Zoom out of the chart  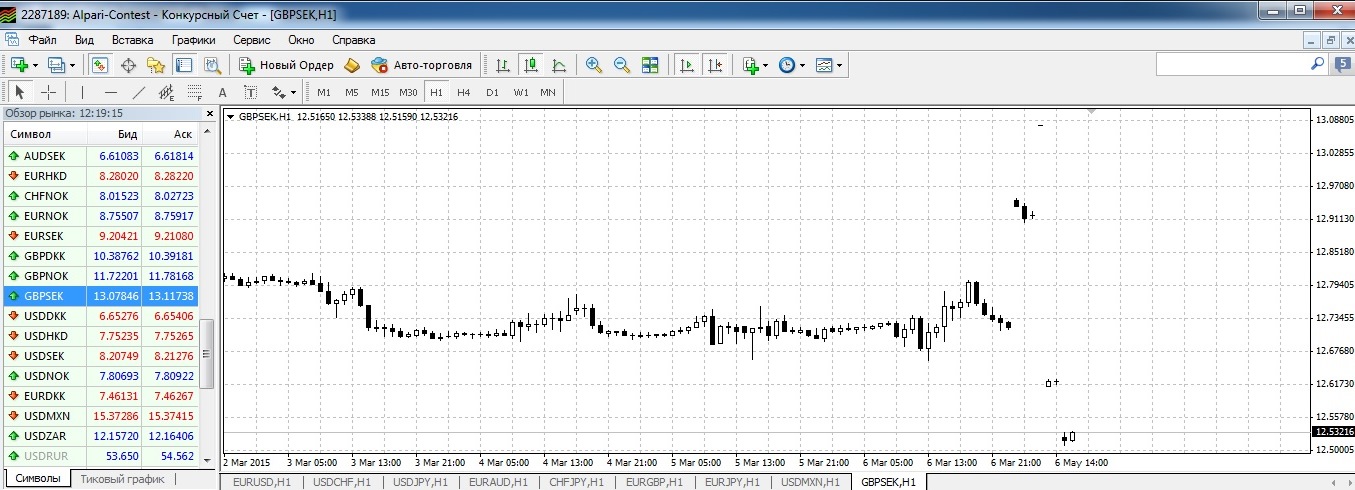(622, 65)
